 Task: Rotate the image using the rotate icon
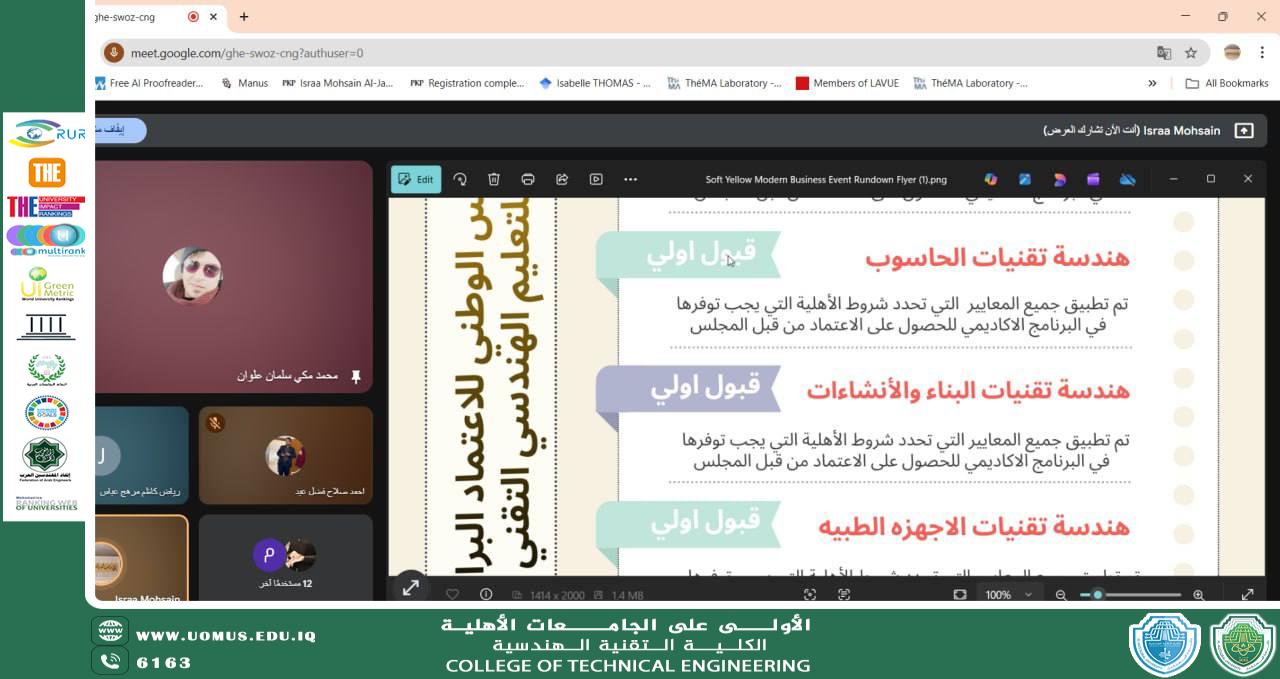[460, 179]
